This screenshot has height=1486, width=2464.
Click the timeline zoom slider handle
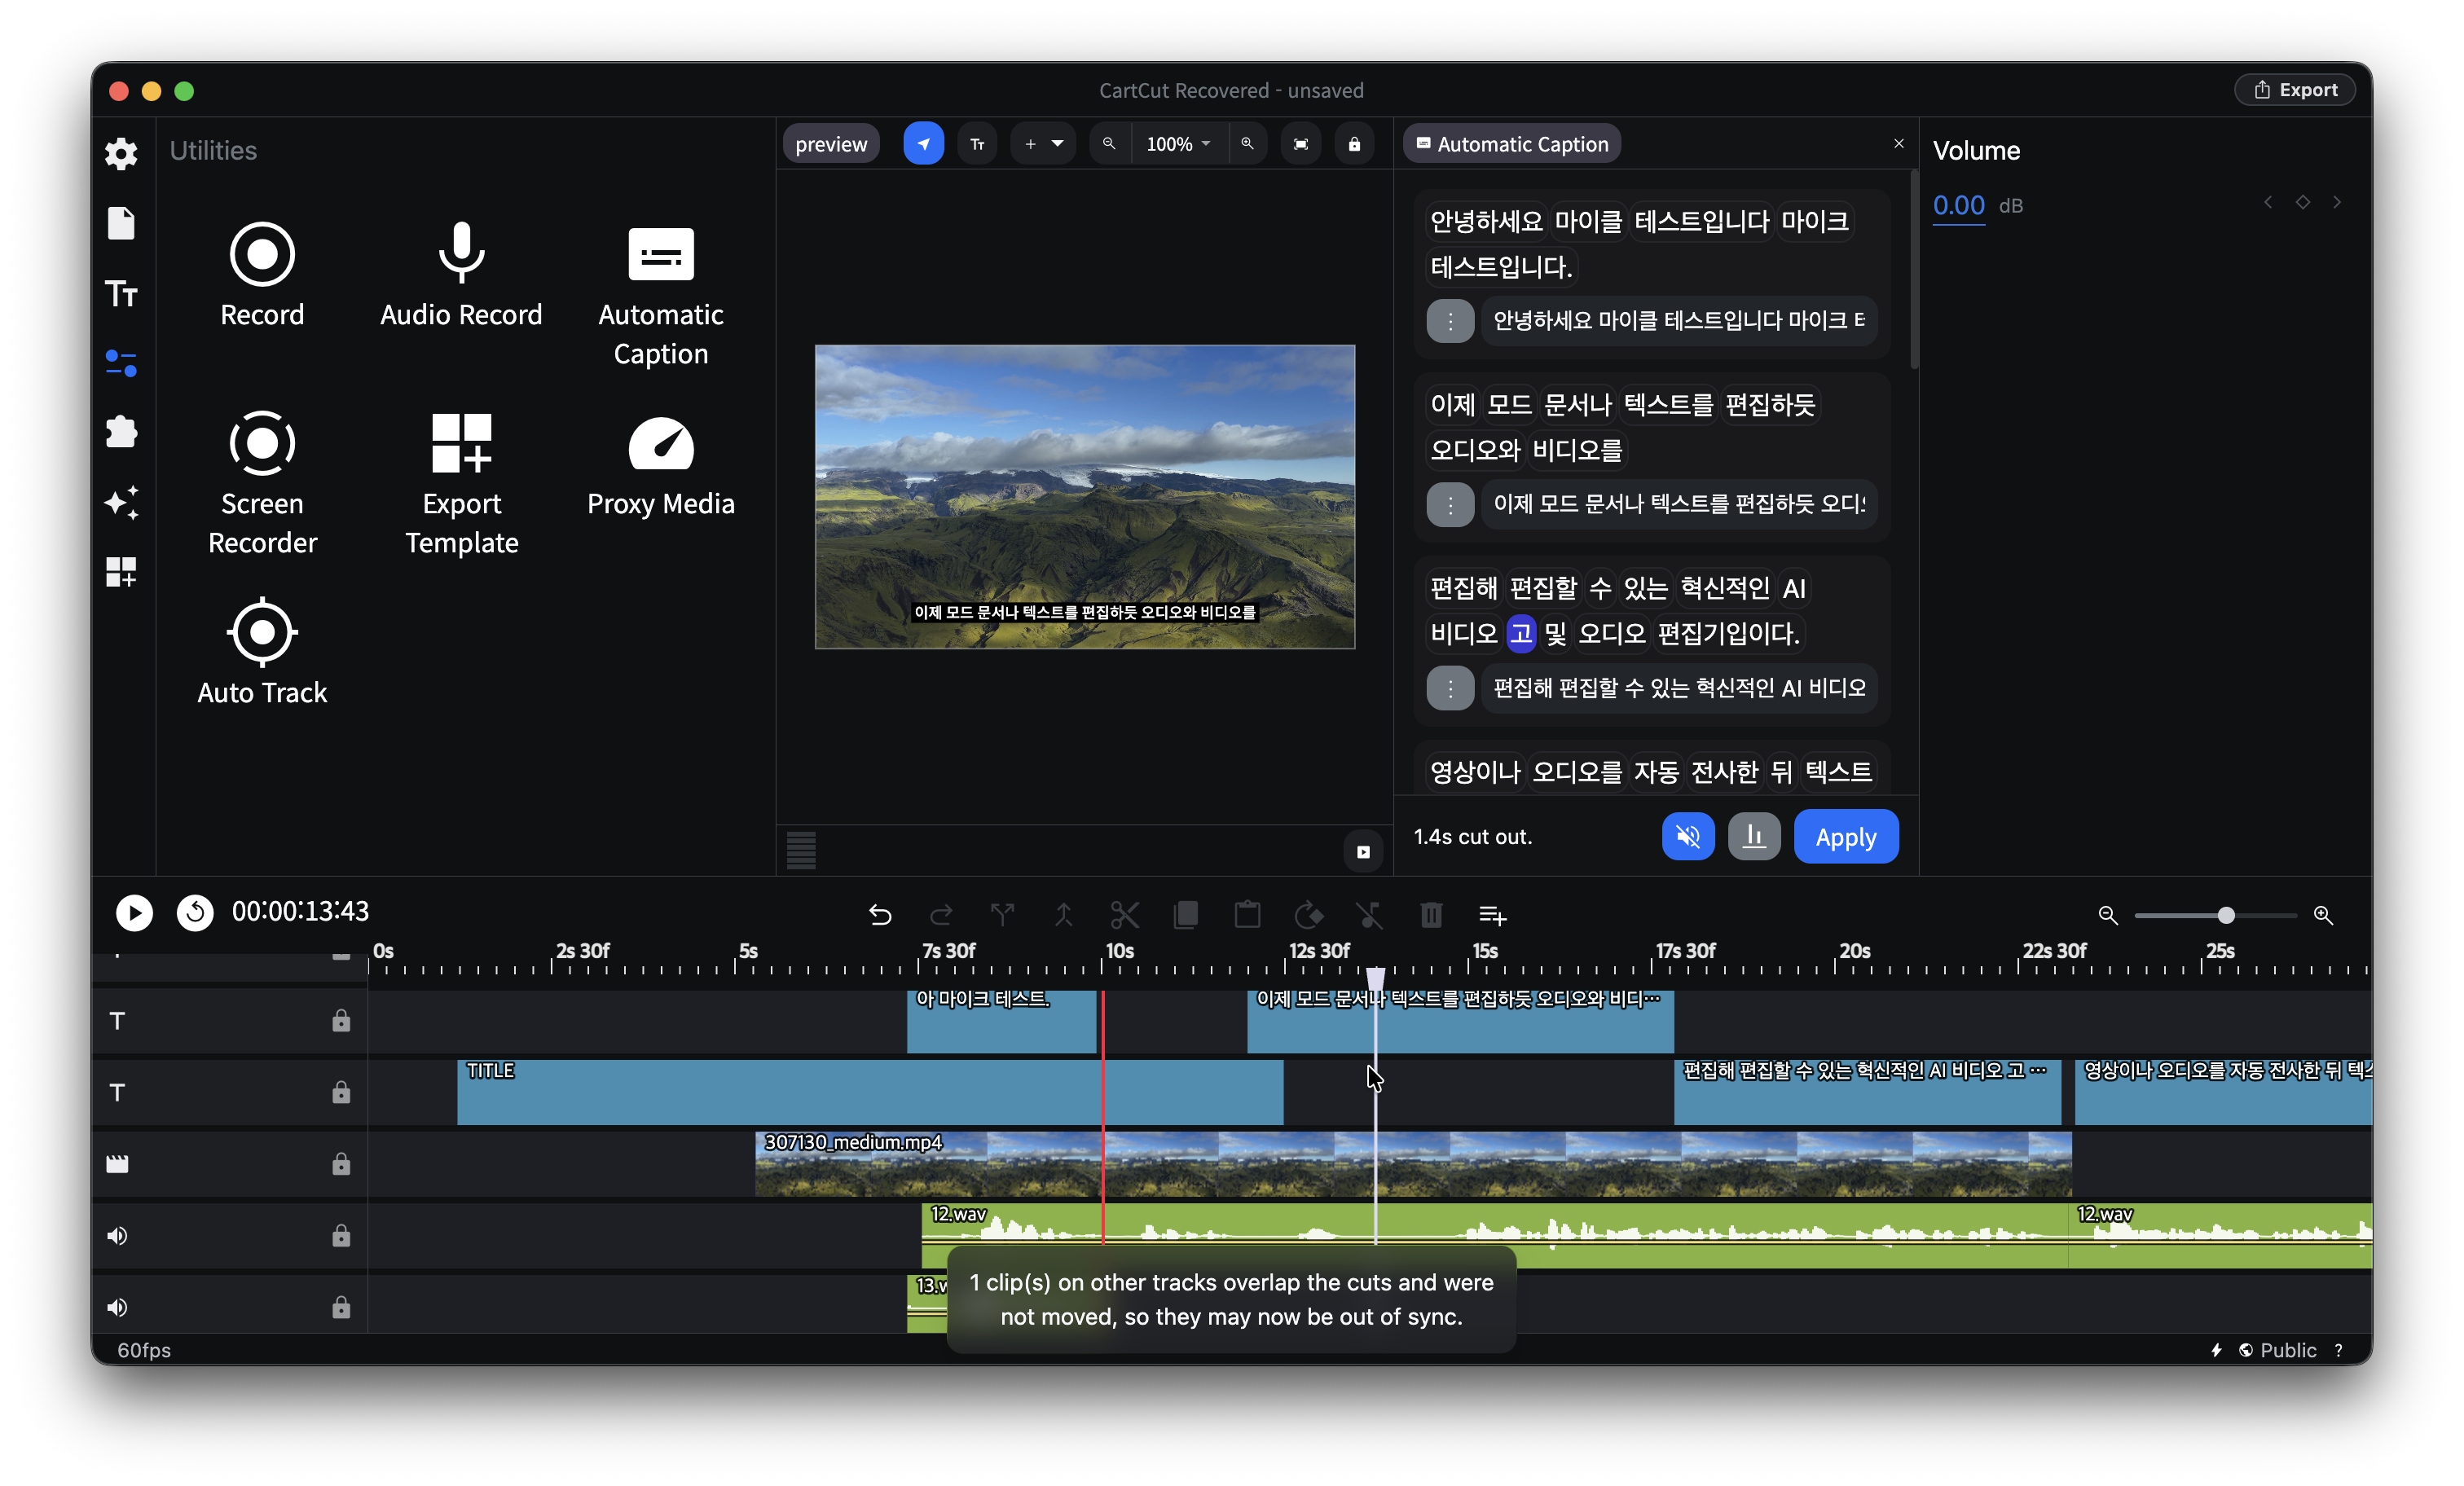(x=2226, y=915)
